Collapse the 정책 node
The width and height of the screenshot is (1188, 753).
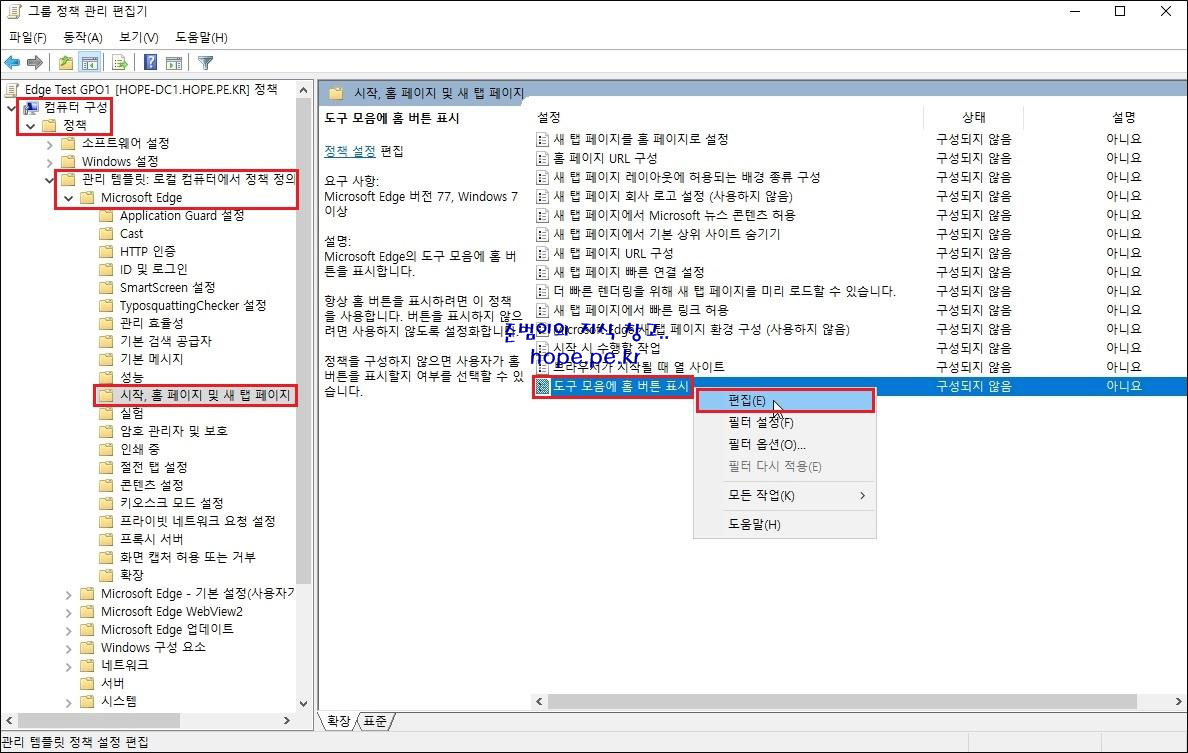[x=30, y=126]
